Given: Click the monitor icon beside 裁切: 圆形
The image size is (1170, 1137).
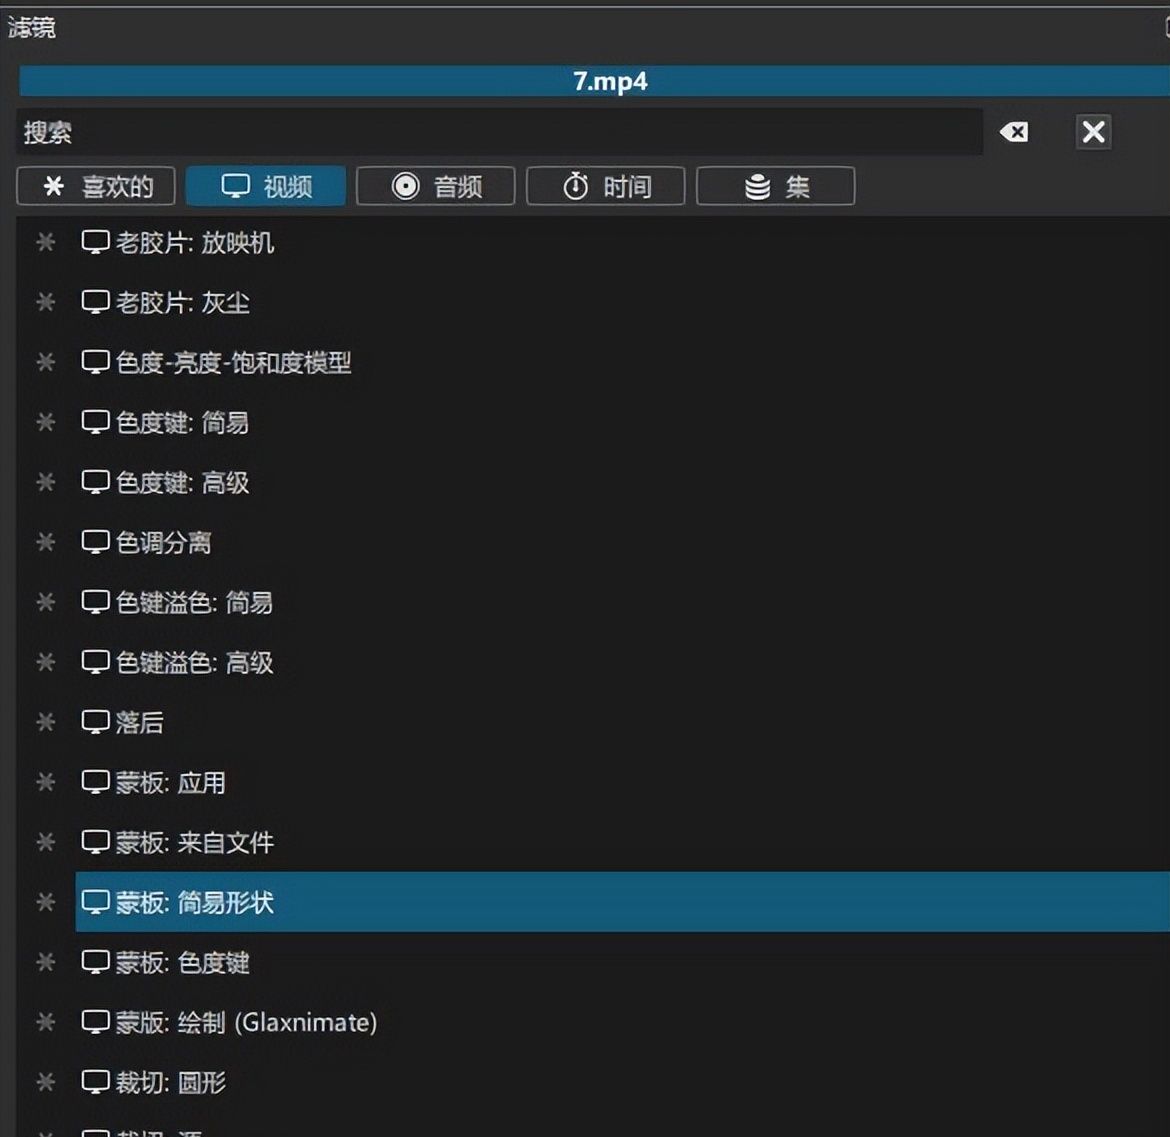Looking at the screenshot, I should (x=95, y=1082).
